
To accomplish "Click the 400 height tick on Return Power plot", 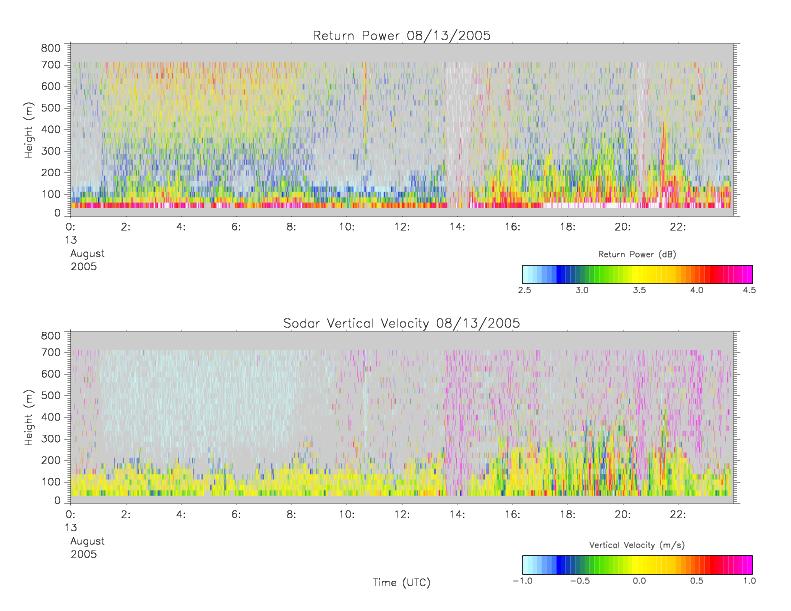I will tap(50, 129).
